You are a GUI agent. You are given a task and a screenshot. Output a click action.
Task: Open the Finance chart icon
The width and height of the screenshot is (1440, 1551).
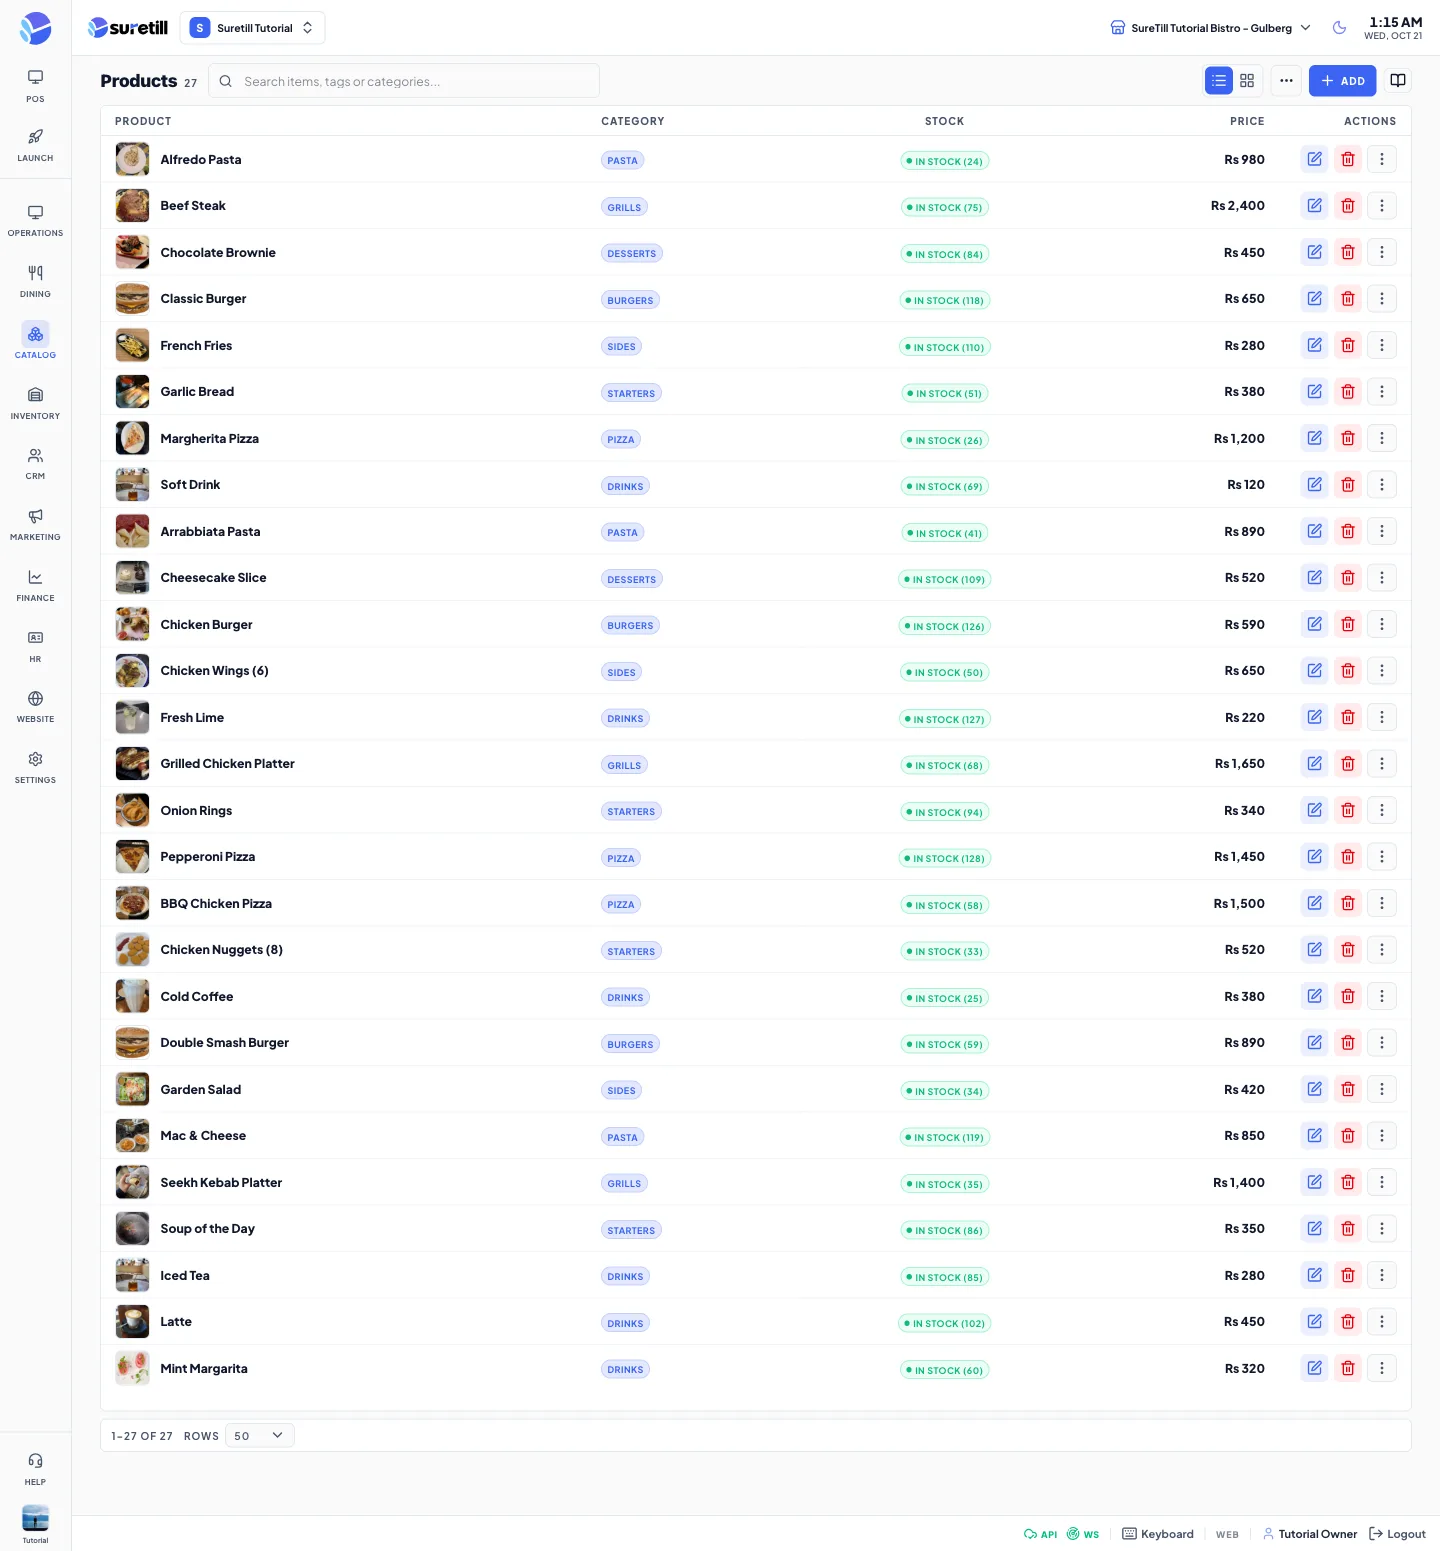click(x=35, y=586)
